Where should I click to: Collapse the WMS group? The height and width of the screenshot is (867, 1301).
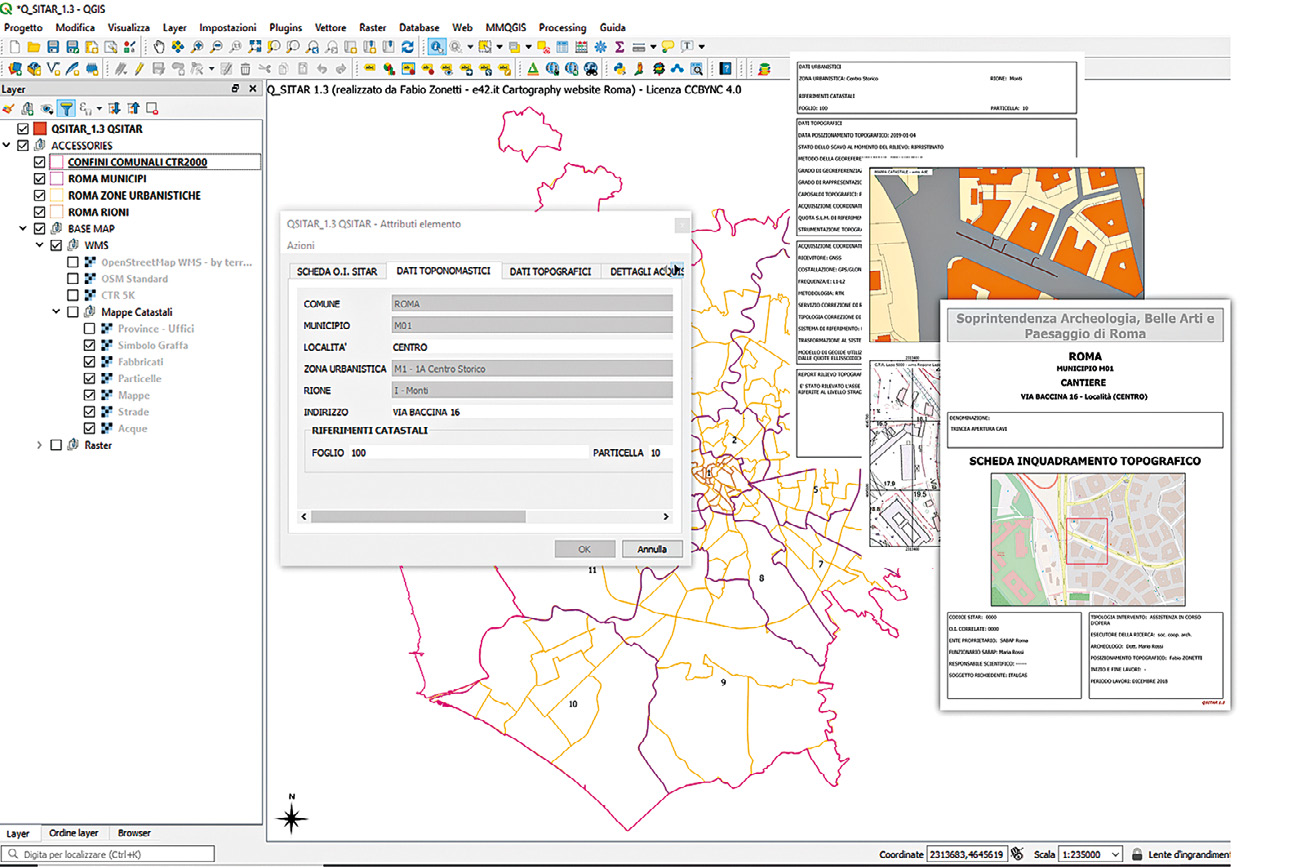tap(40, 245)
